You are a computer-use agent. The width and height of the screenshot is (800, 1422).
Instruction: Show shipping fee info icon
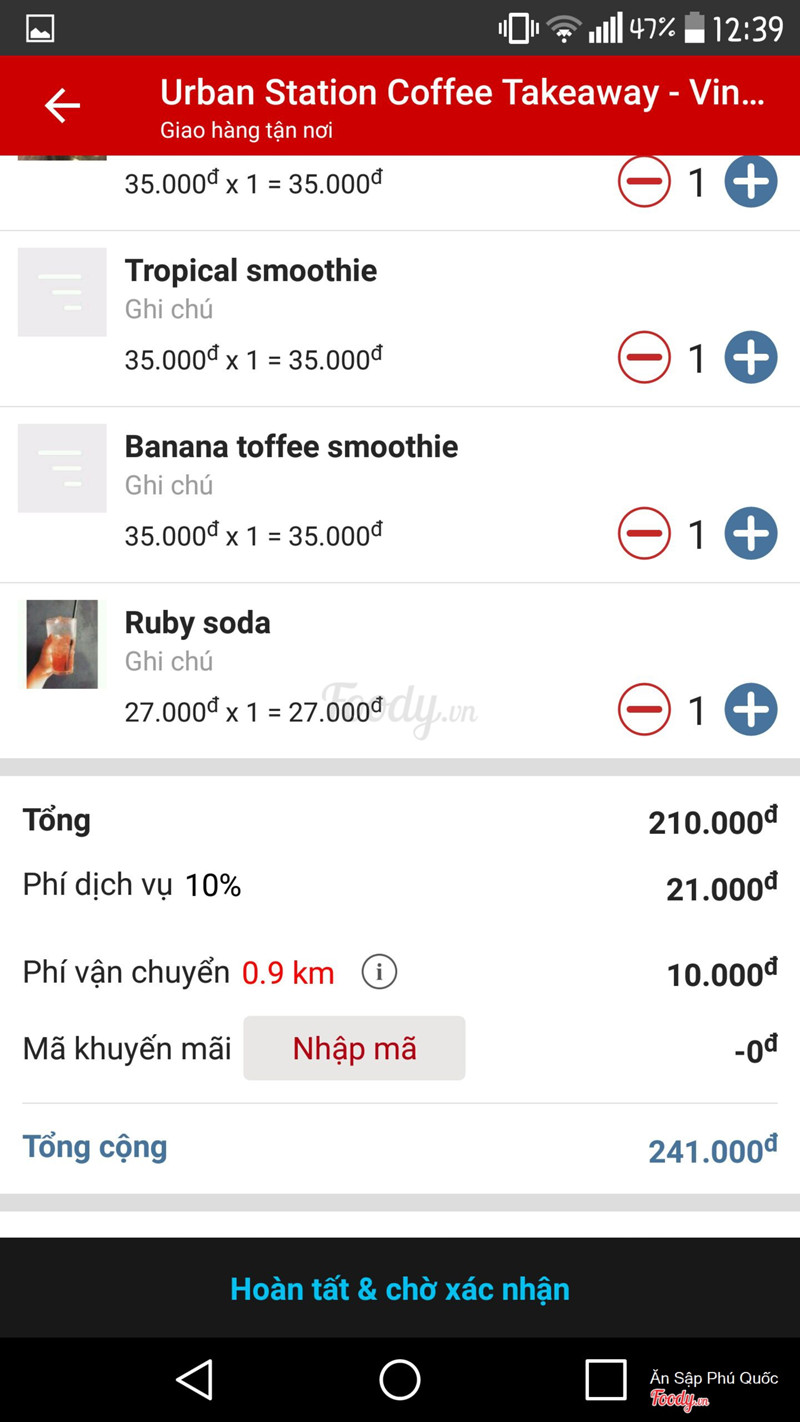379,971
